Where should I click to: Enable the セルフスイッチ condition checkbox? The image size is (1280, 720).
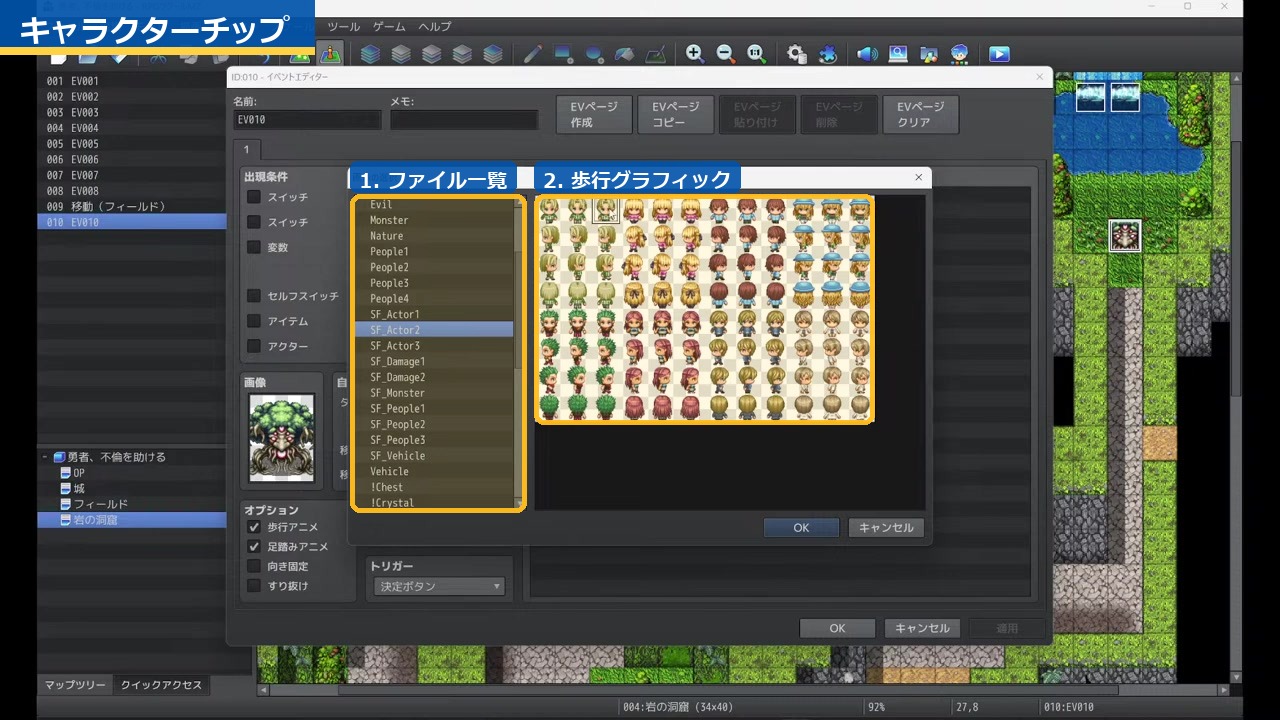click(254, 296)
